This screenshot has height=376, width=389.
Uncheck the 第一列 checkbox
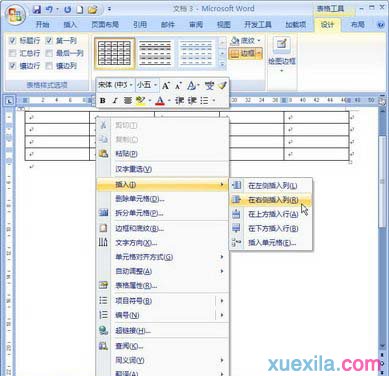[x=49, y=41]
